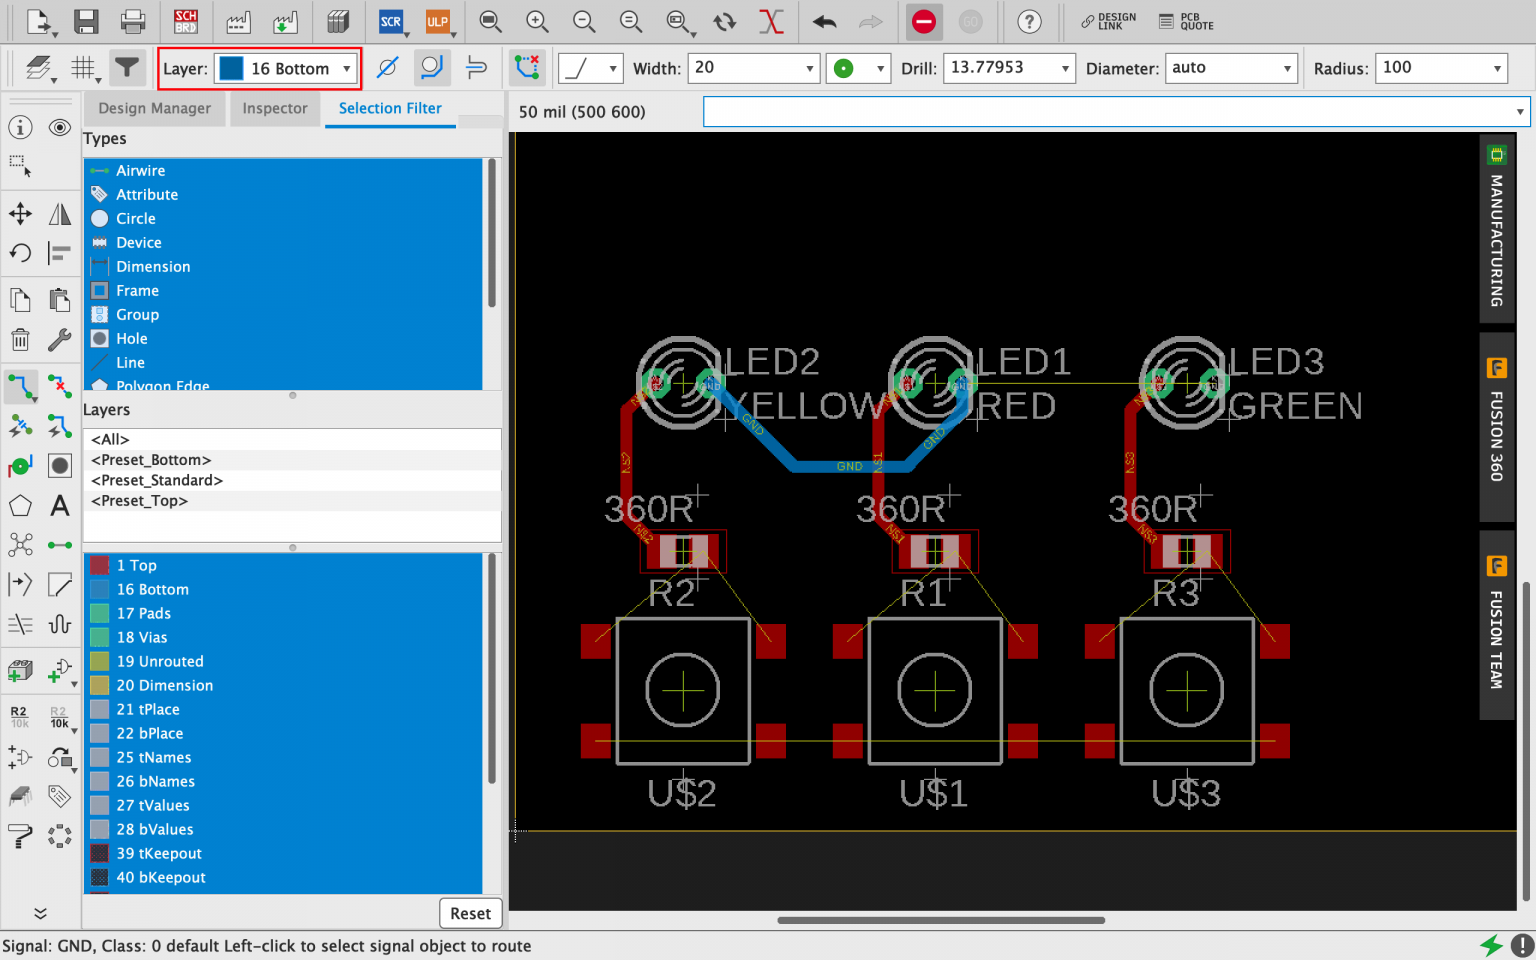Open the Layer dropdown showing 16 Bottom
1536x960 pixels.
pos(286,68)
